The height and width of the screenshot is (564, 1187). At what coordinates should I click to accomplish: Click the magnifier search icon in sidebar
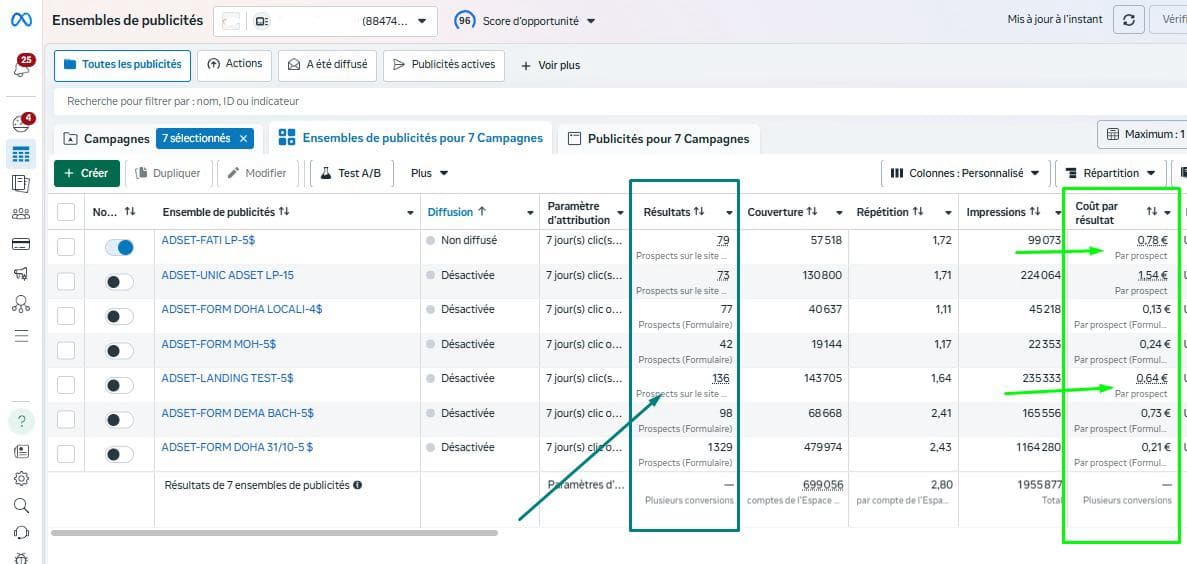21,506
